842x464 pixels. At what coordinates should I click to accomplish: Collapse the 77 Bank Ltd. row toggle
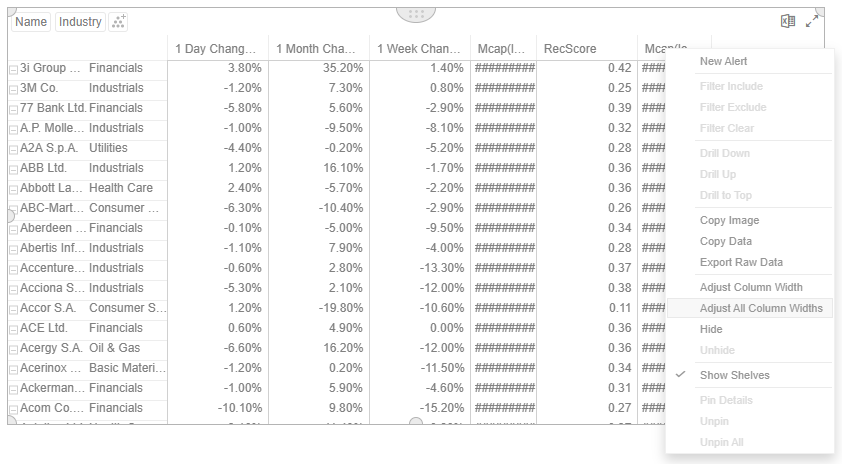point(13,109)
